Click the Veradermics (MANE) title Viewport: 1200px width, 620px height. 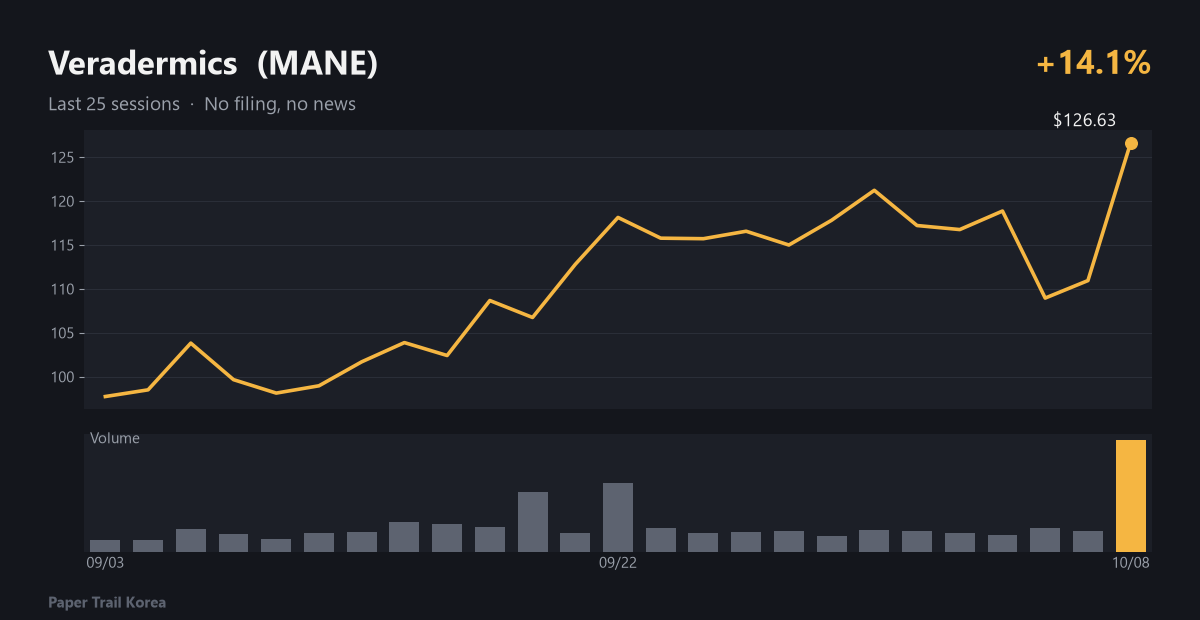pos(213,64)
